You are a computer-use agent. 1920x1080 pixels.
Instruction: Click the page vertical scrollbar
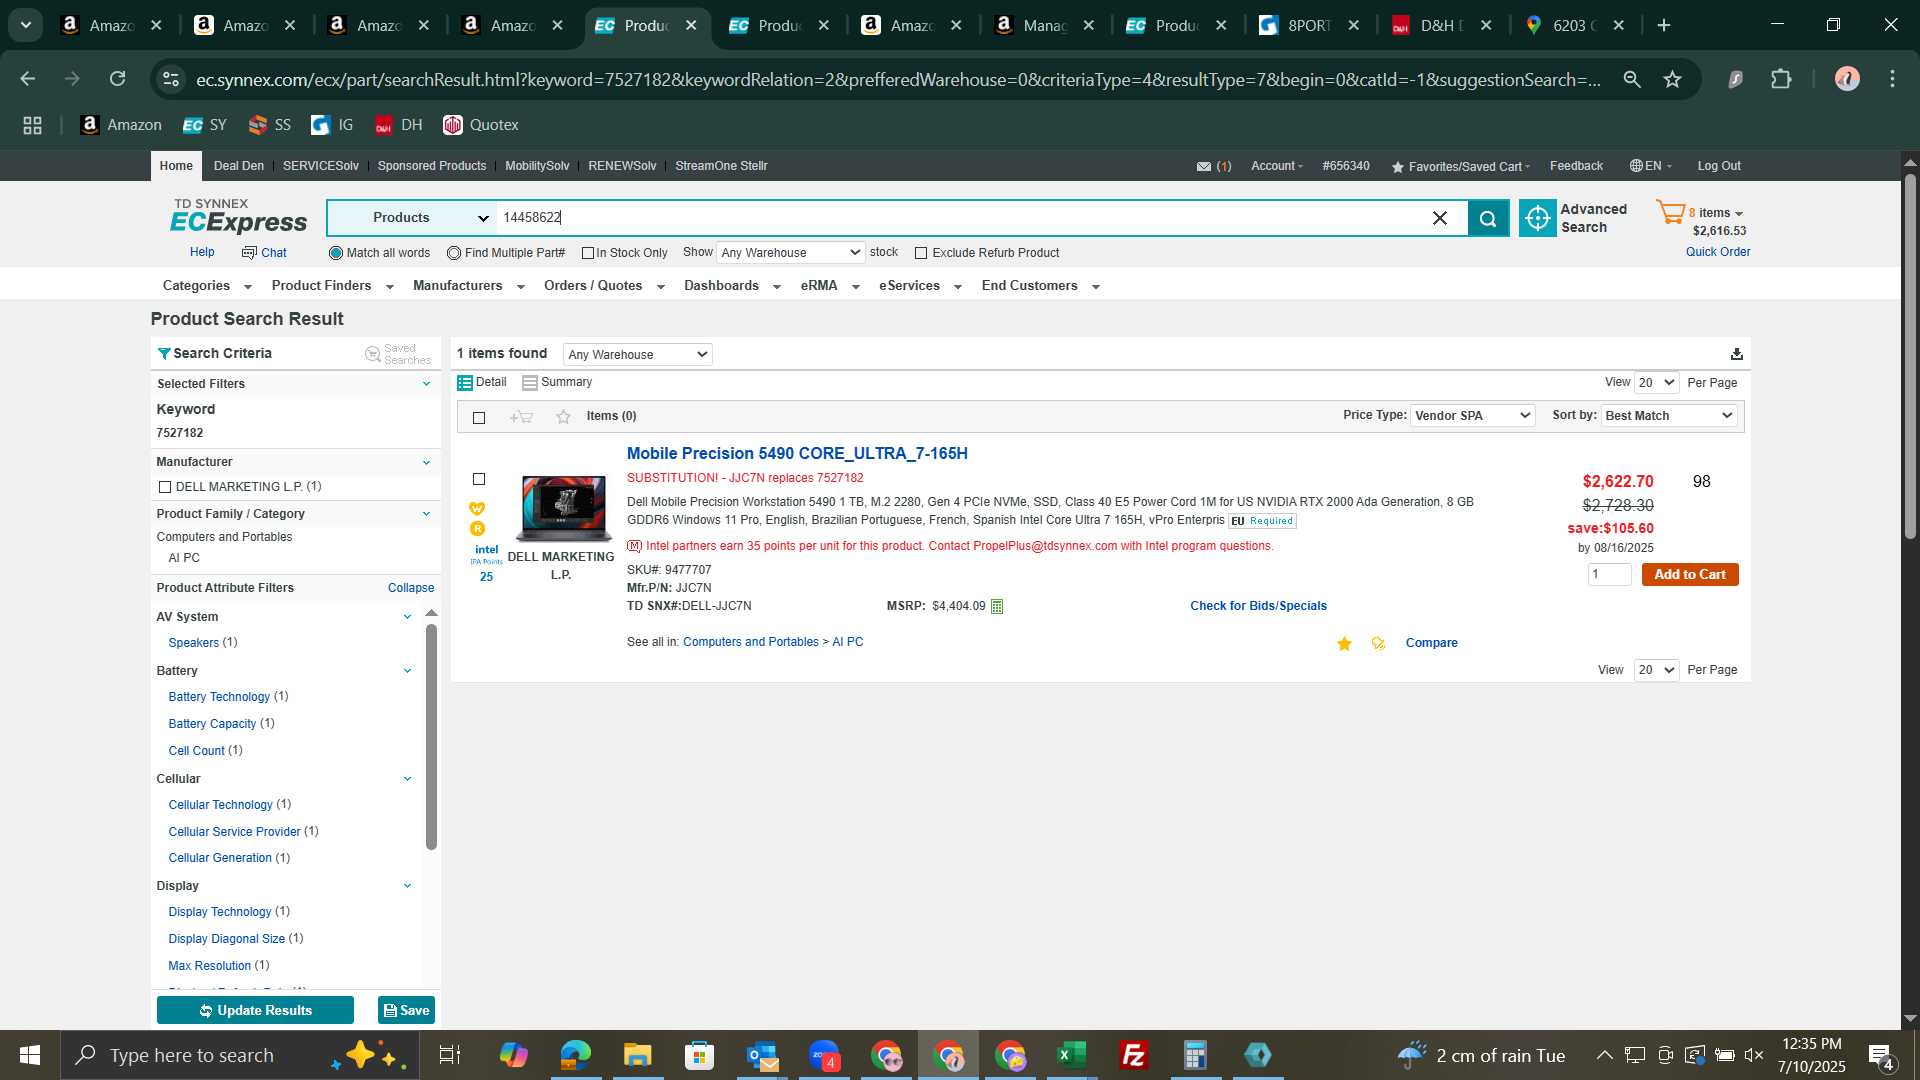(1909, 358)
